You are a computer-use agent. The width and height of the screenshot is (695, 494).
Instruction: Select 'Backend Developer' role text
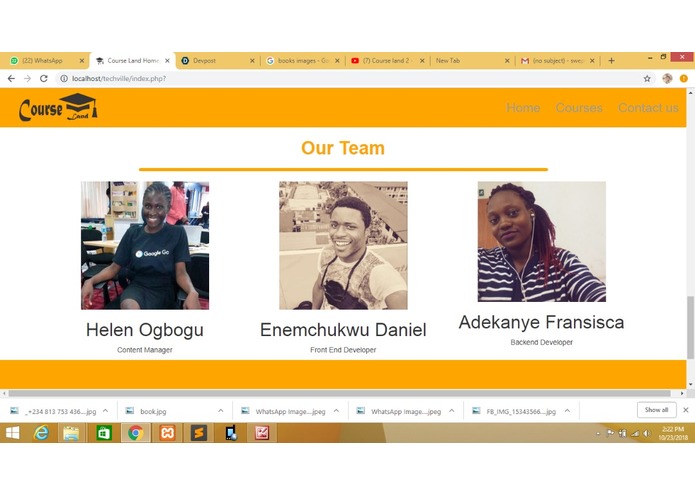click(x=542, y=342)
